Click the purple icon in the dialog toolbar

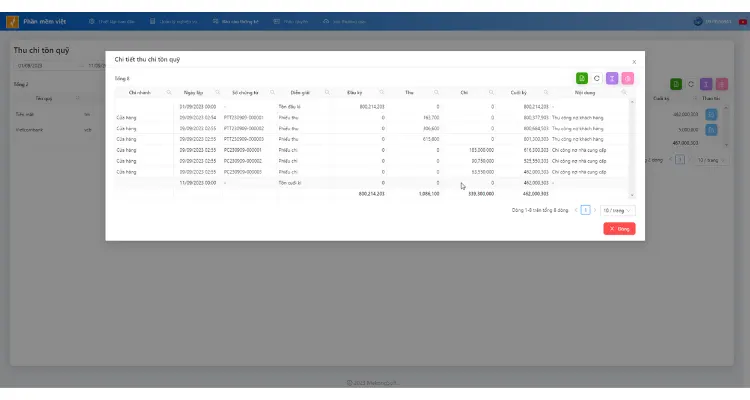pyautogui.click(x=612, y=78)
